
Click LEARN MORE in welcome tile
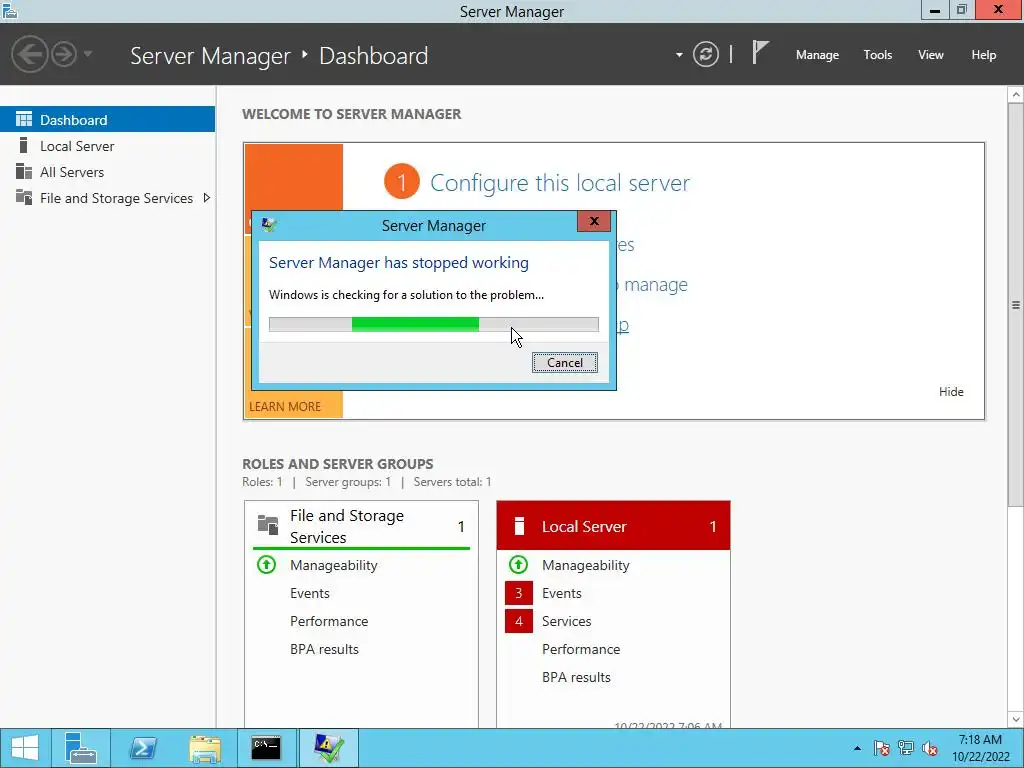pos(285,406)
